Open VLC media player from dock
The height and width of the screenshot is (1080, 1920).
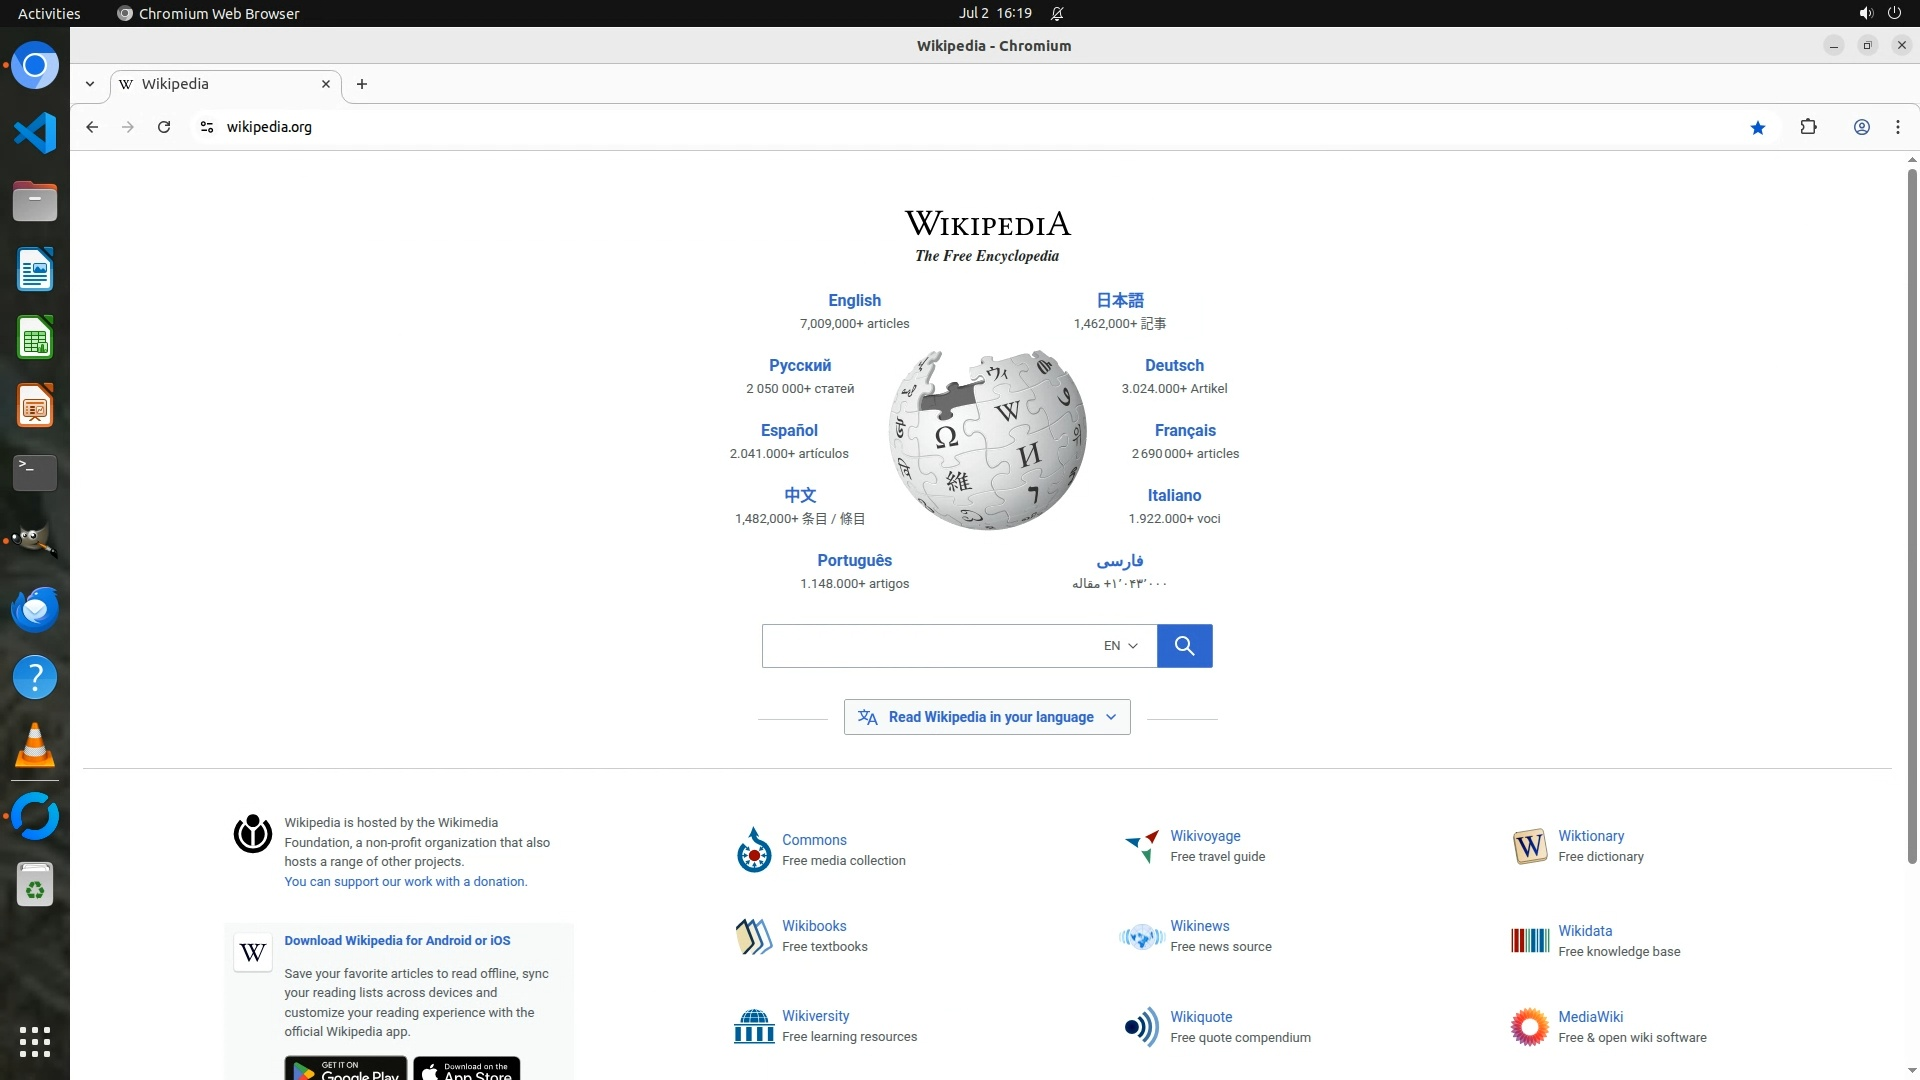point(35,746)
